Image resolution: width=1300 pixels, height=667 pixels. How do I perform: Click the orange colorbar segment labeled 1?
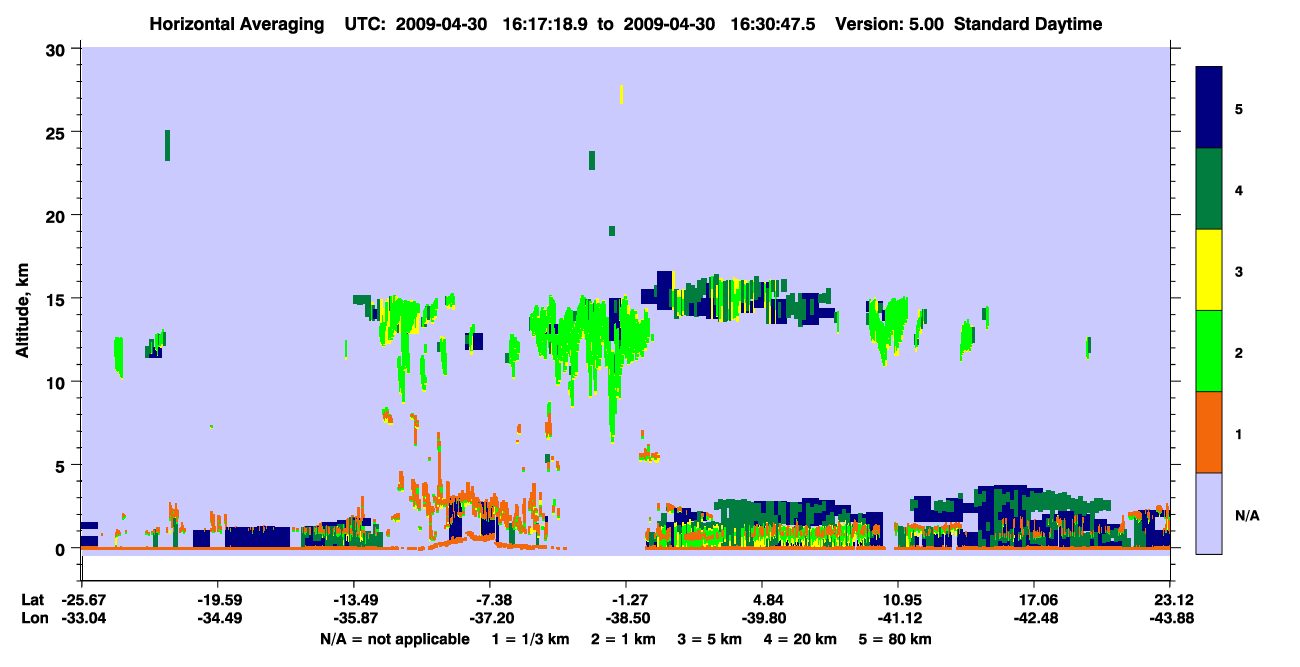click(x=1209, y=432)
